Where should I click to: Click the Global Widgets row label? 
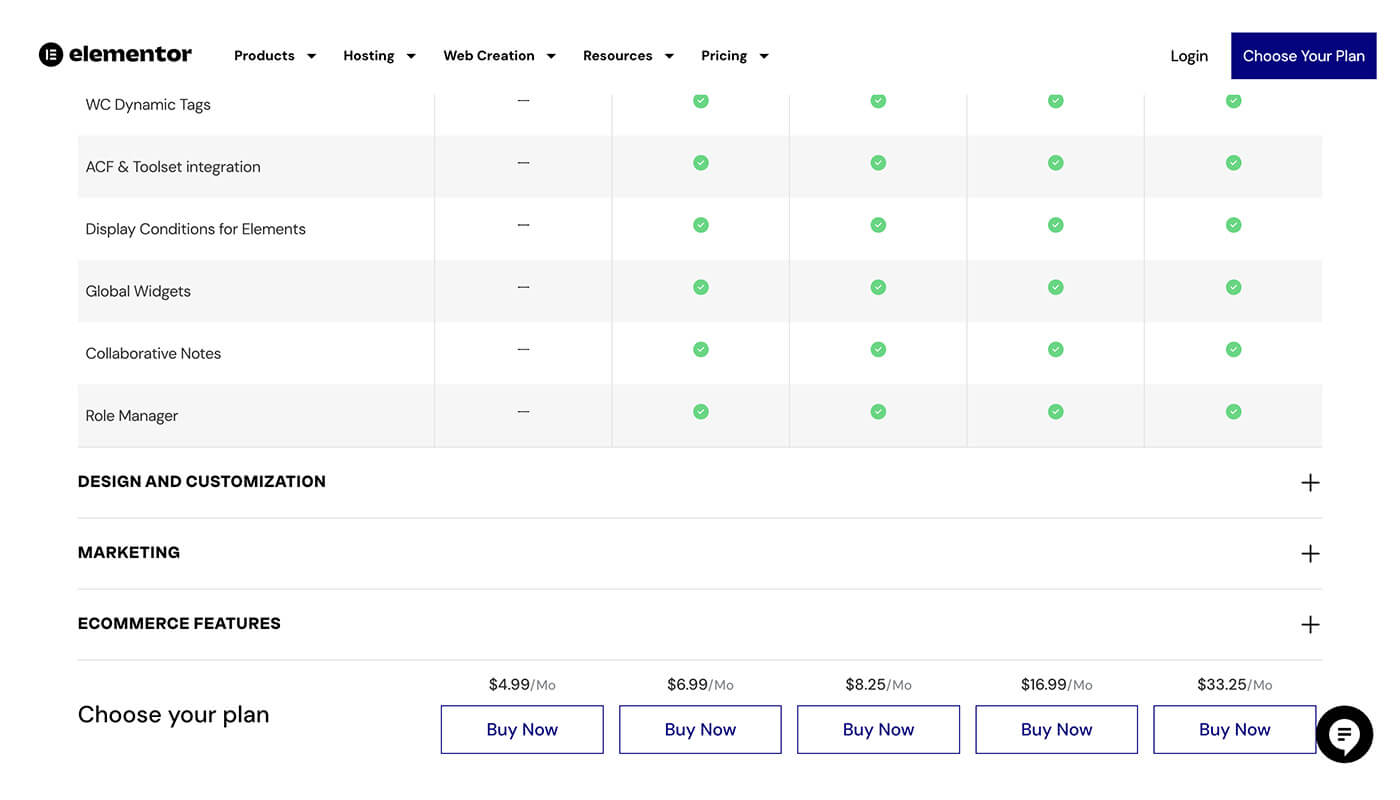[138, 291]
